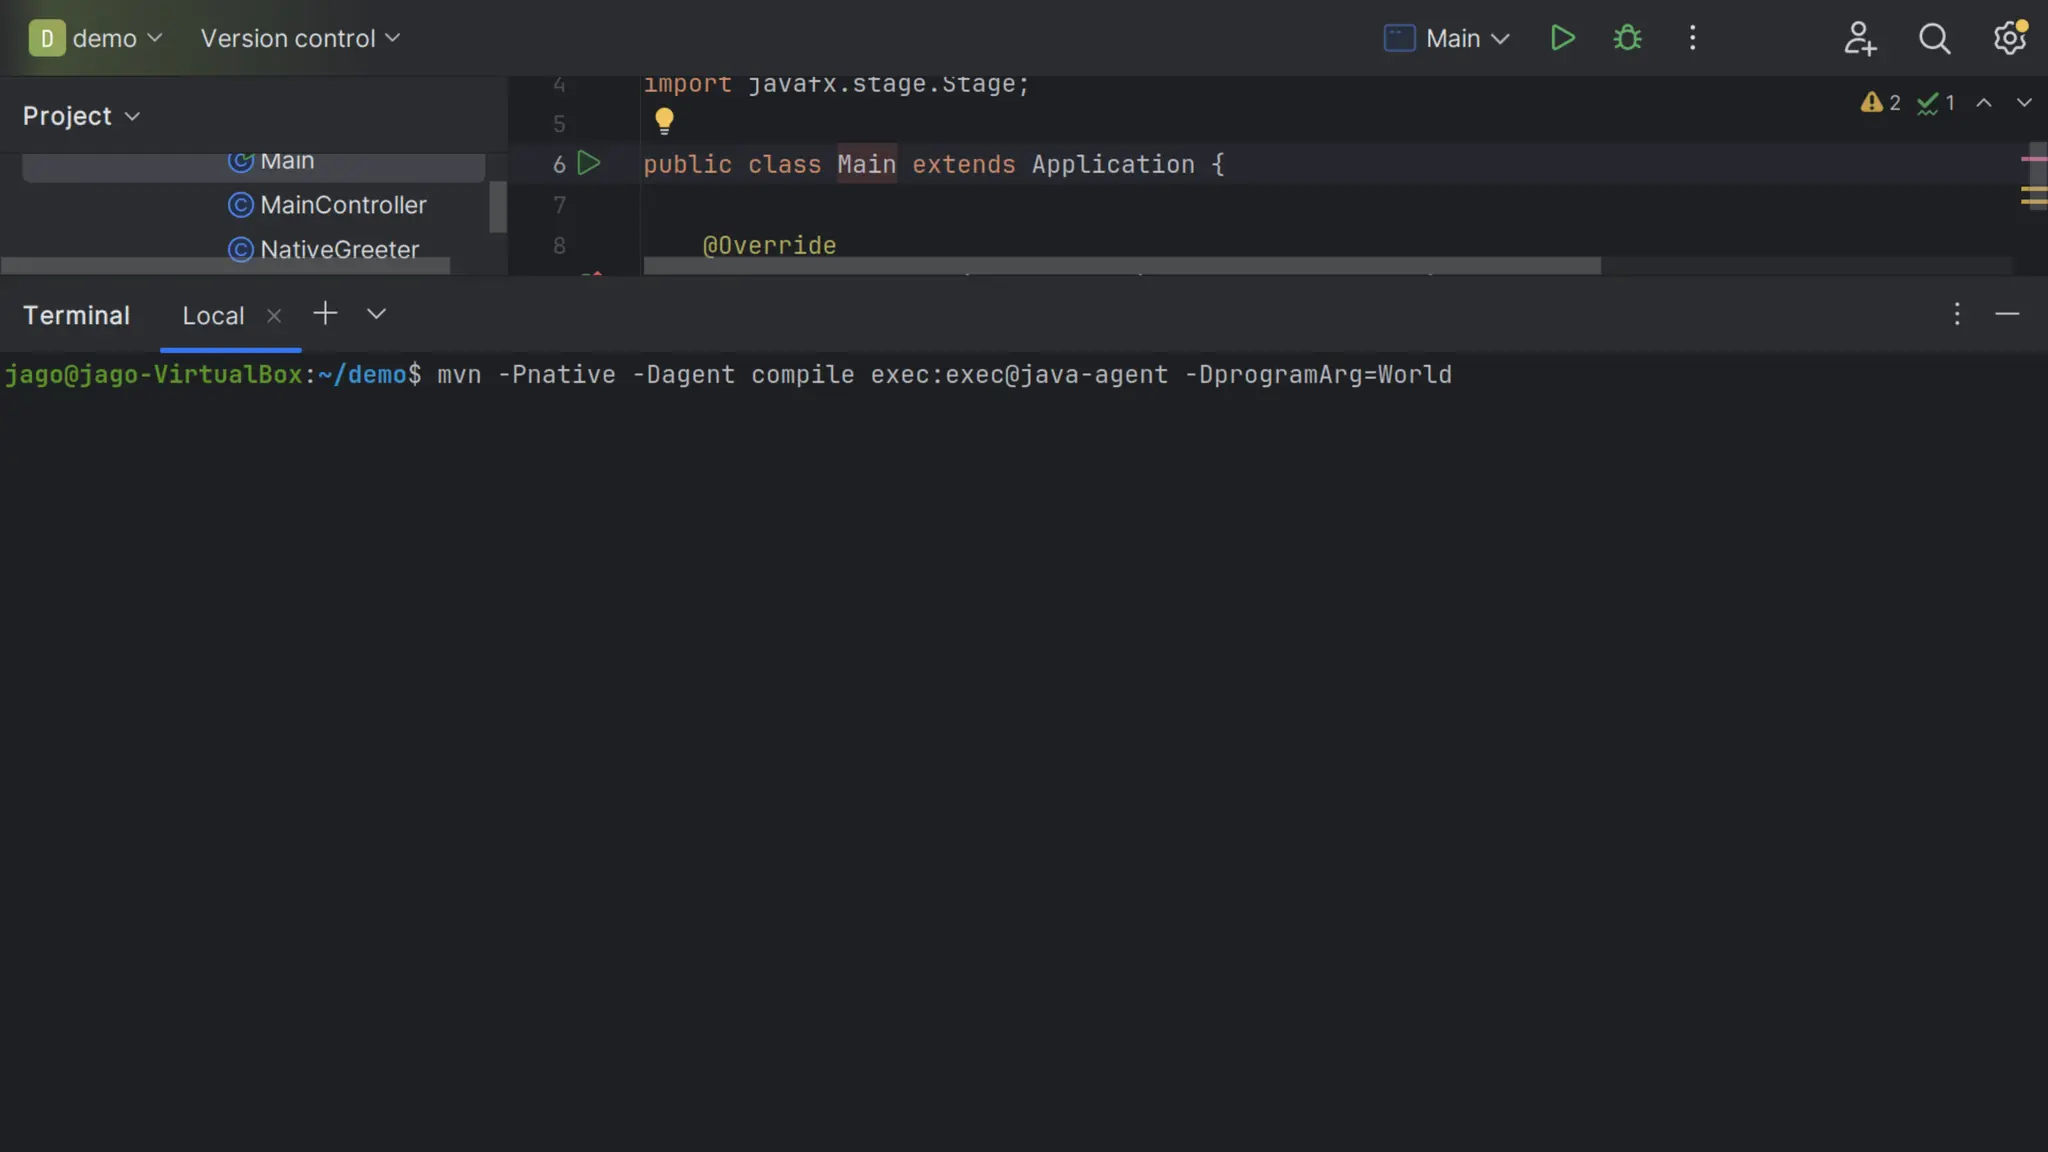Open terminal new-session options chevron
The height and width of the screenshot is (1152, 2048).
pos(376,314)
